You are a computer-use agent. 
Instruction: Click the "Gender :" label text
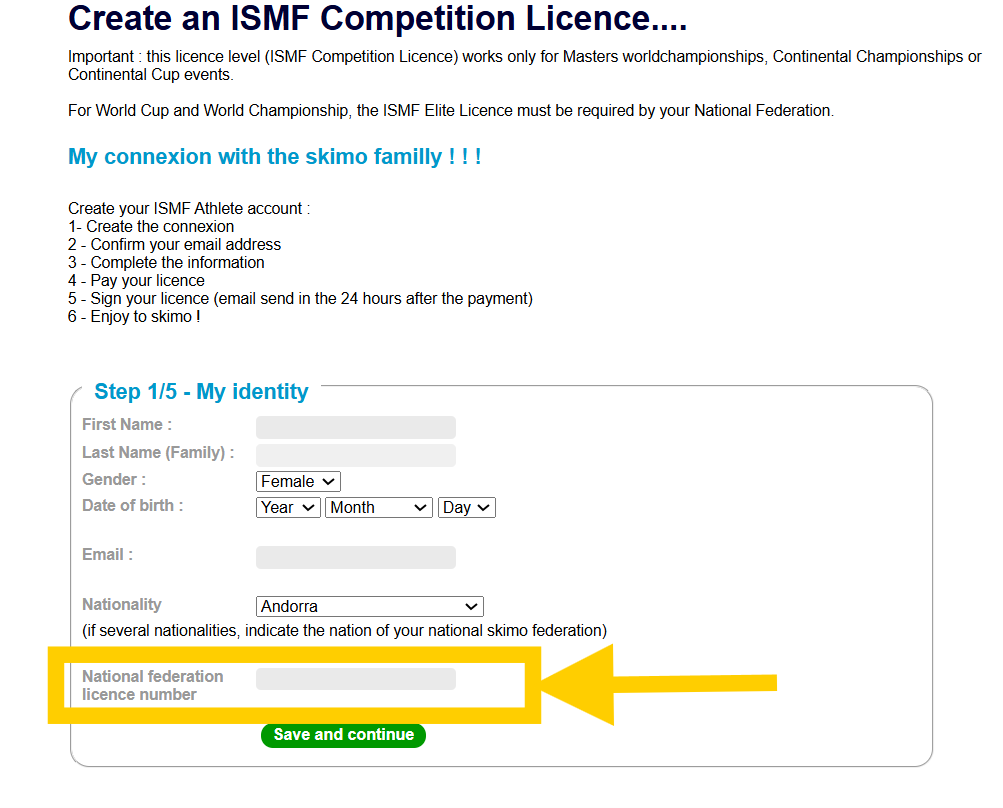coord(114,480)
